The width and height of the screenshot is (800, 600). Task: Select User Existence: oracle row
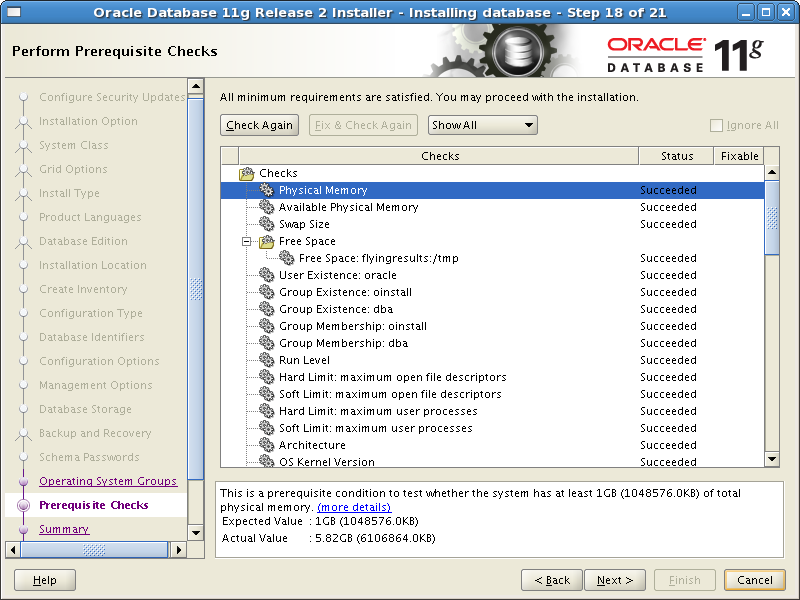[x=492, y=274]
